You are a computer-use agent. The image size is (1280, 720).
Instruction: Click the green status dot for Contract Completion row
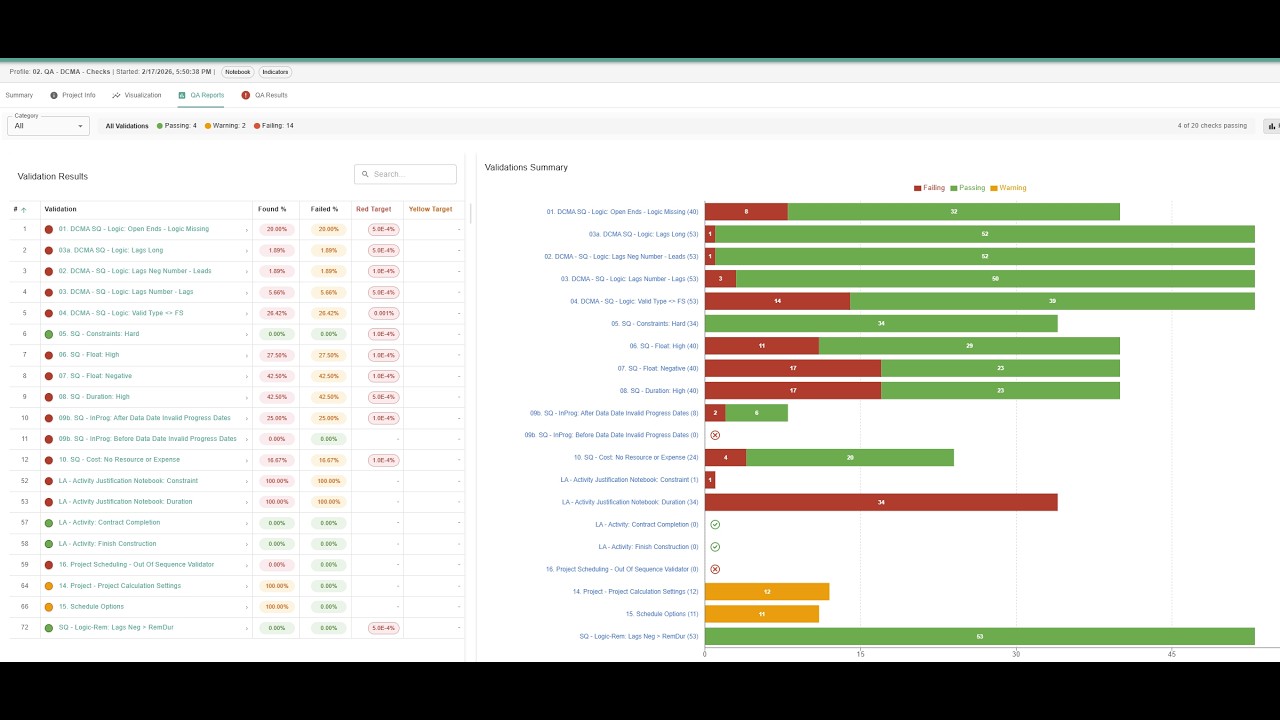click(x=49, y=523)
